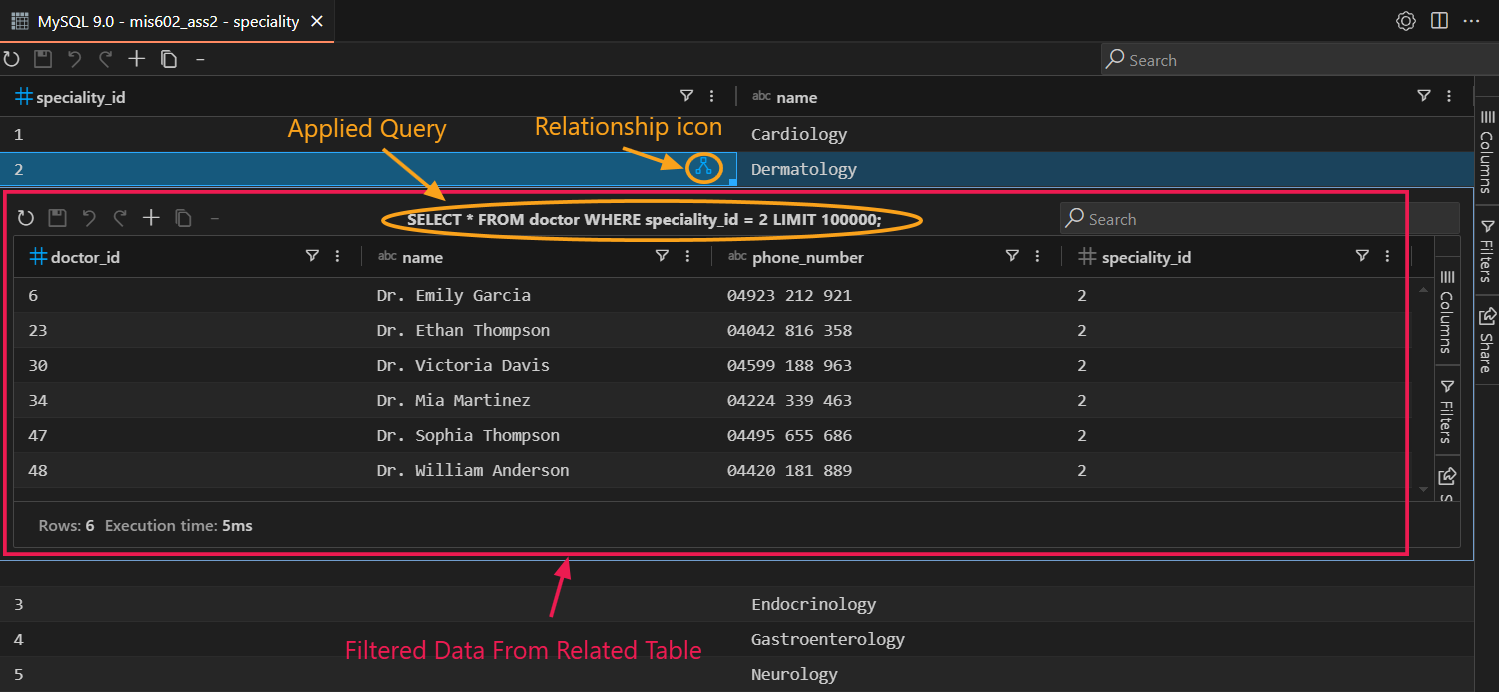Add a new row to speciality table
Screen dimensions: 1499x692
tap(137, 59)
